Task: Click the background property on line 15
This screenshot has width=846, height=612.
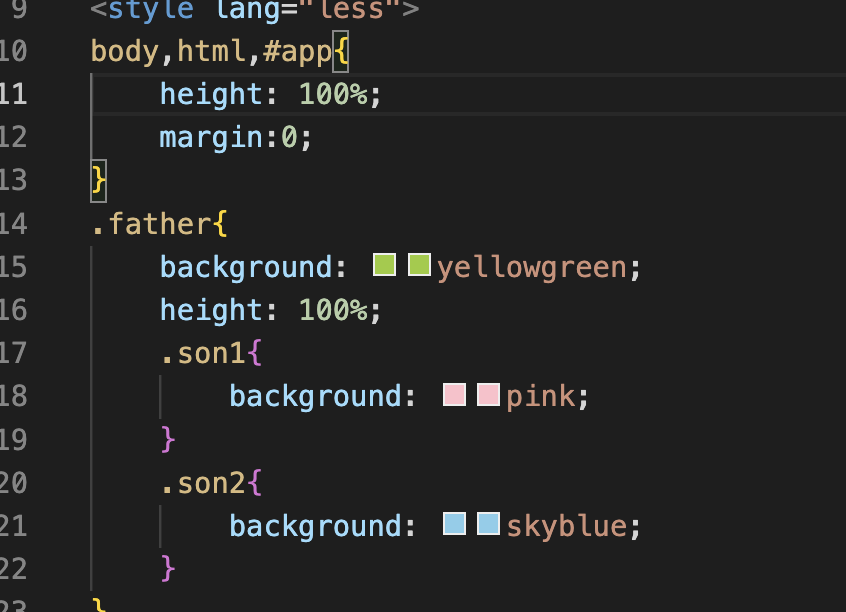Action: coord(245,268)
